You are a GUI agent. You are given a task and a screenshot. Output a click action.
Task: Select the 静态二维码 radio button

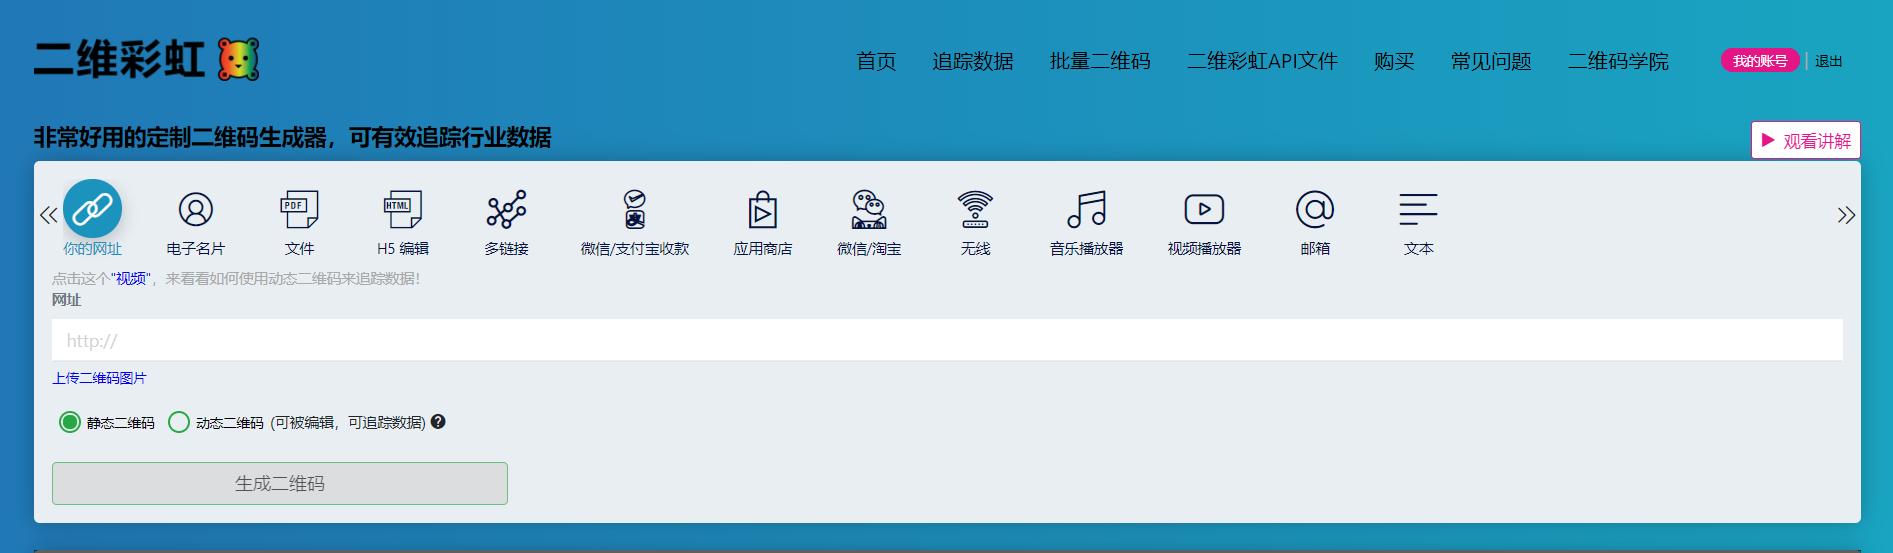coord(69,422)
